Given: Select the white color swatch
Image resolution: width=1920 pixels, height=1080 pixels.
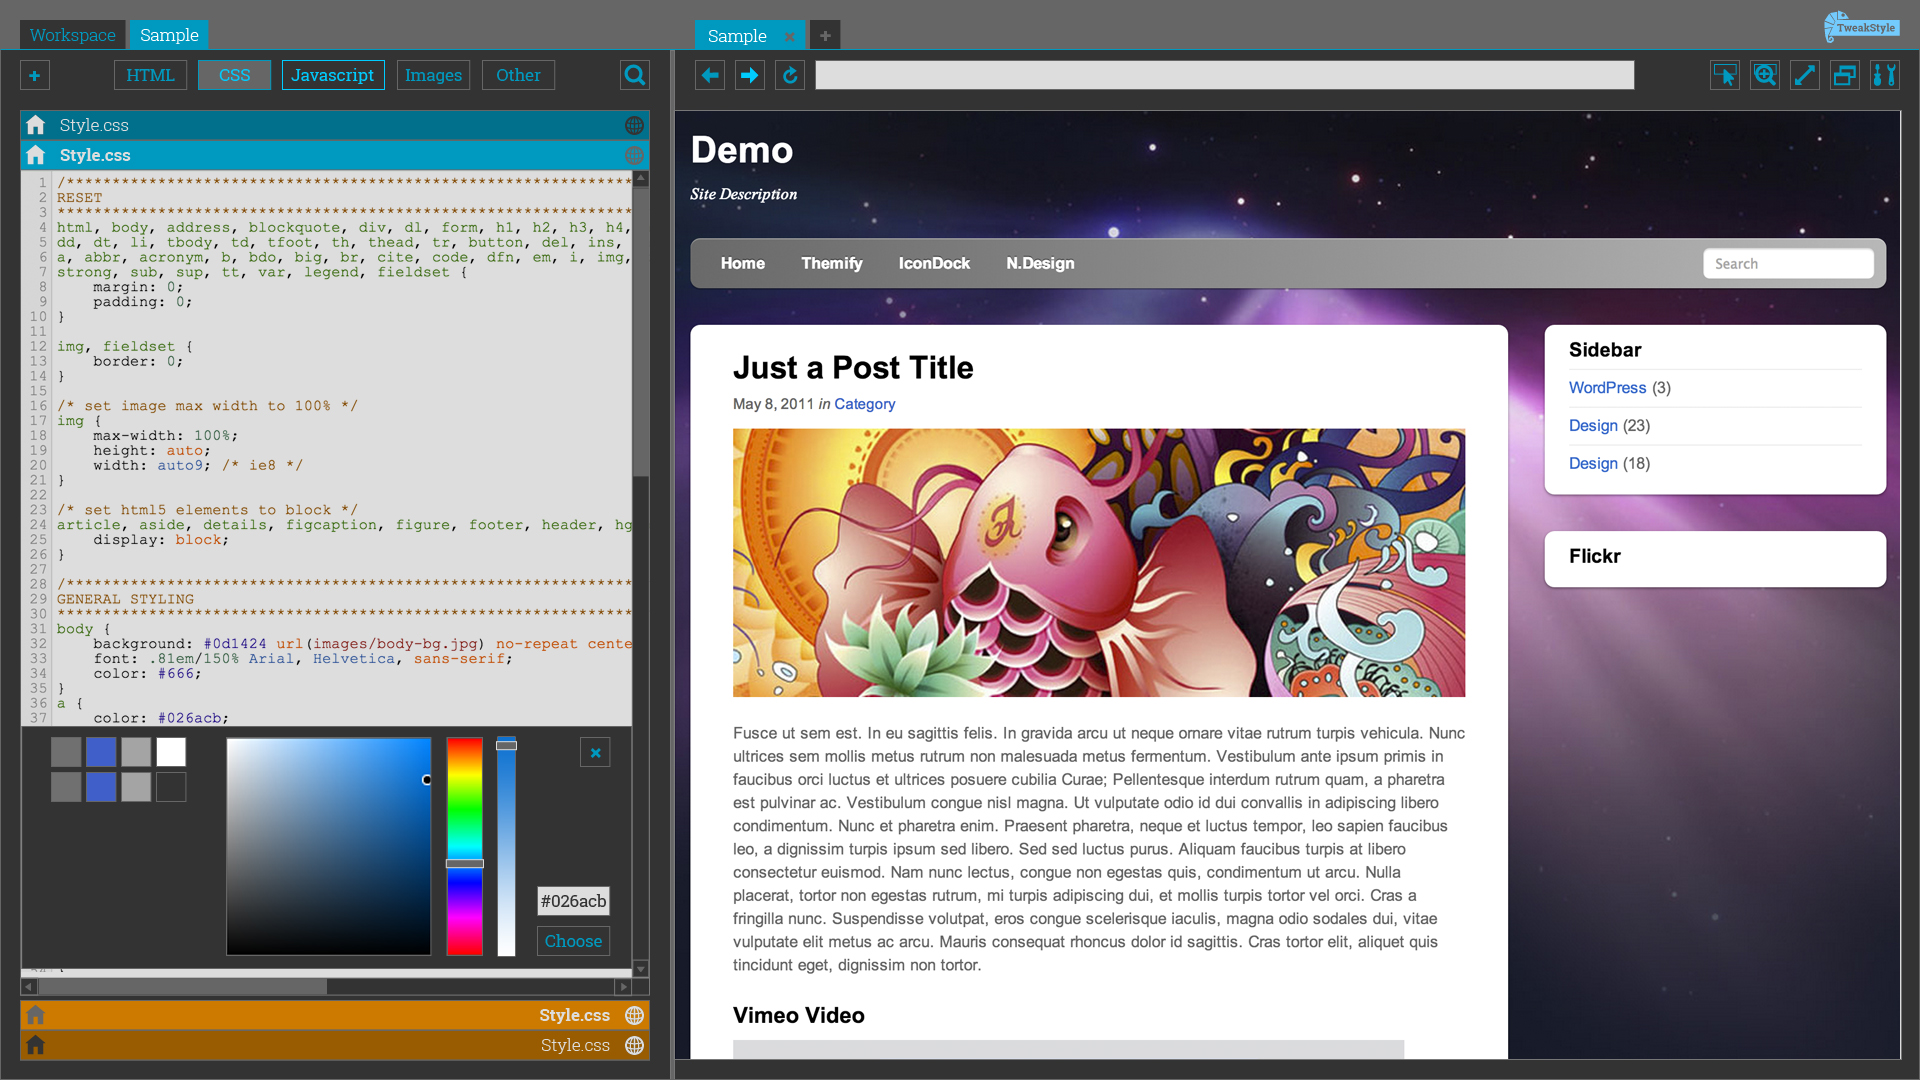Looking at the screenshot, I should 171,752.
